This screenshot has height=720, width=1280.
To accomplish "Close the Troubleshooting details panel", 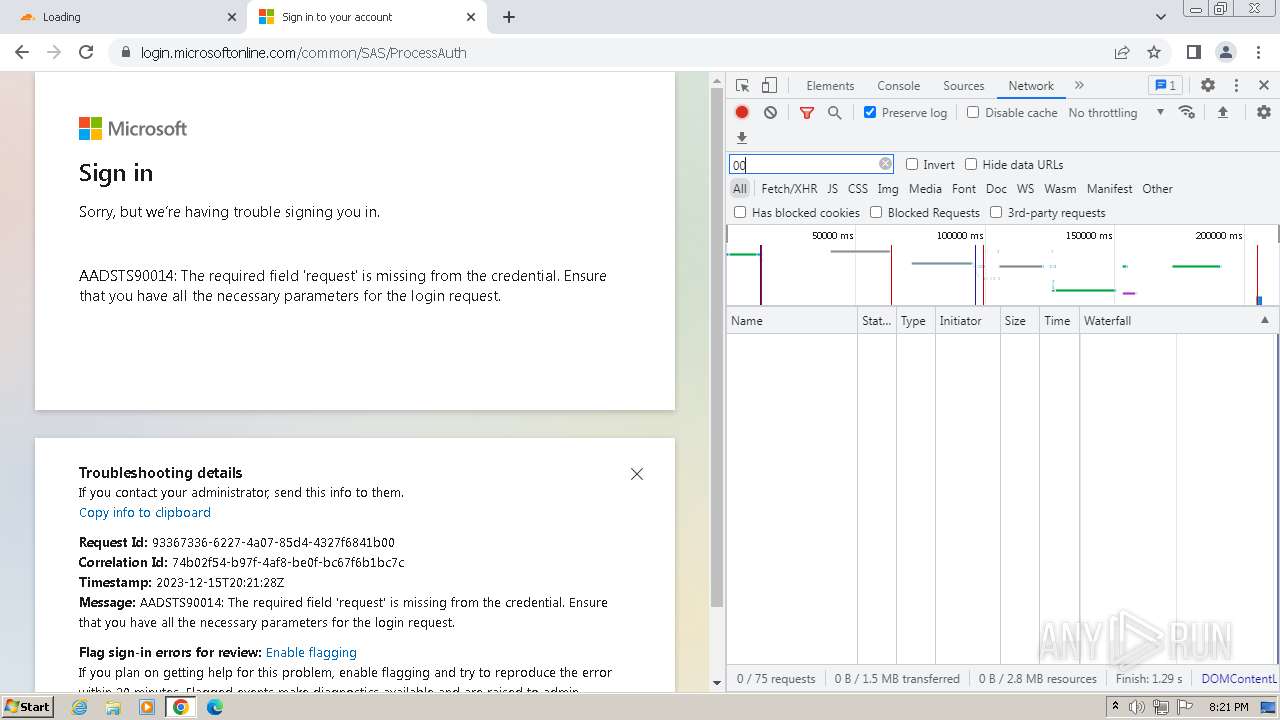I will [x=637, y=474].
